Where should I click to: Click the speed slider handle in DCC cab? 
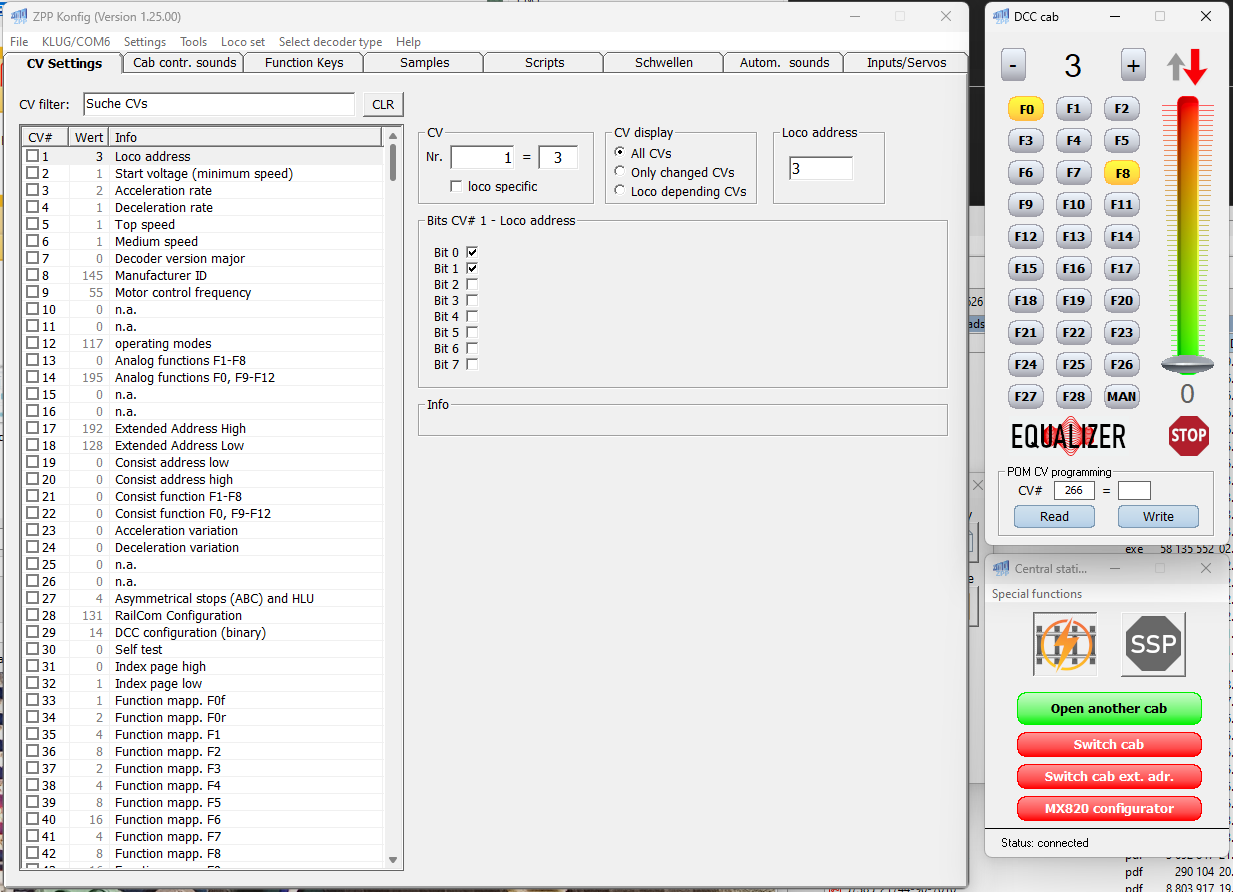(x=1187, y=364)
